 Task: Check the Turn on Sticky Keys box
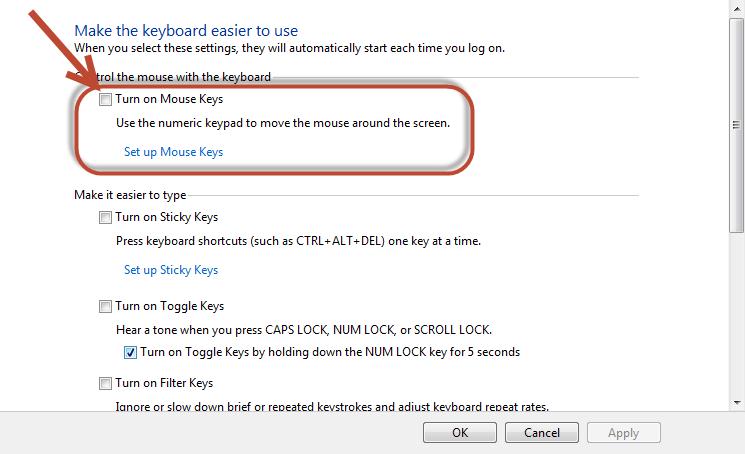tap(106, 217)
